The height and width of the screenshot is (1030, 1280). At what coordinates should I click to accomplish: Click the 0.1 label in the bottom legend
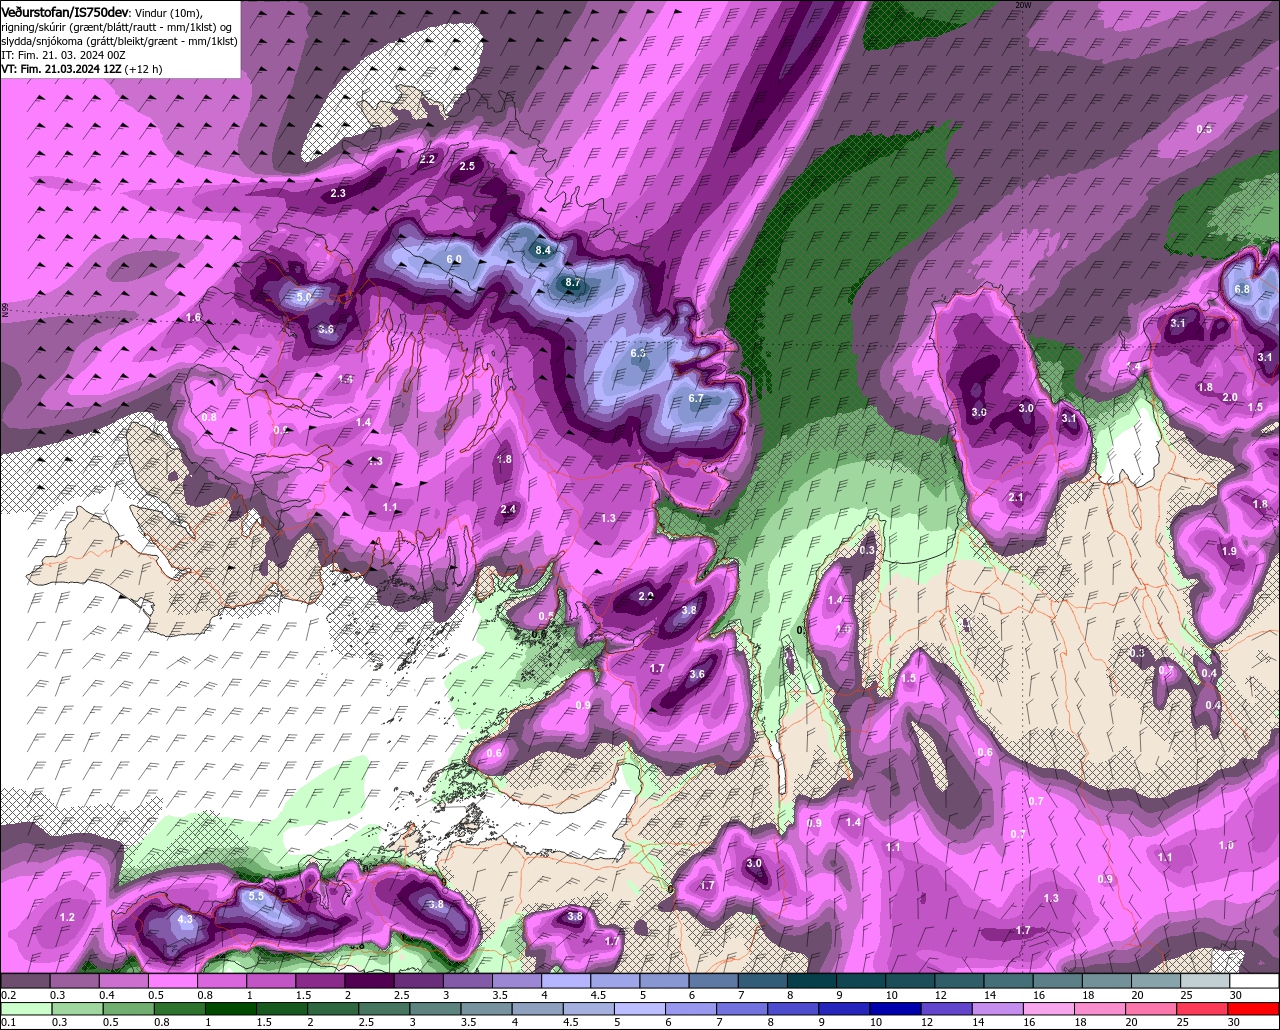(8, 1022)
